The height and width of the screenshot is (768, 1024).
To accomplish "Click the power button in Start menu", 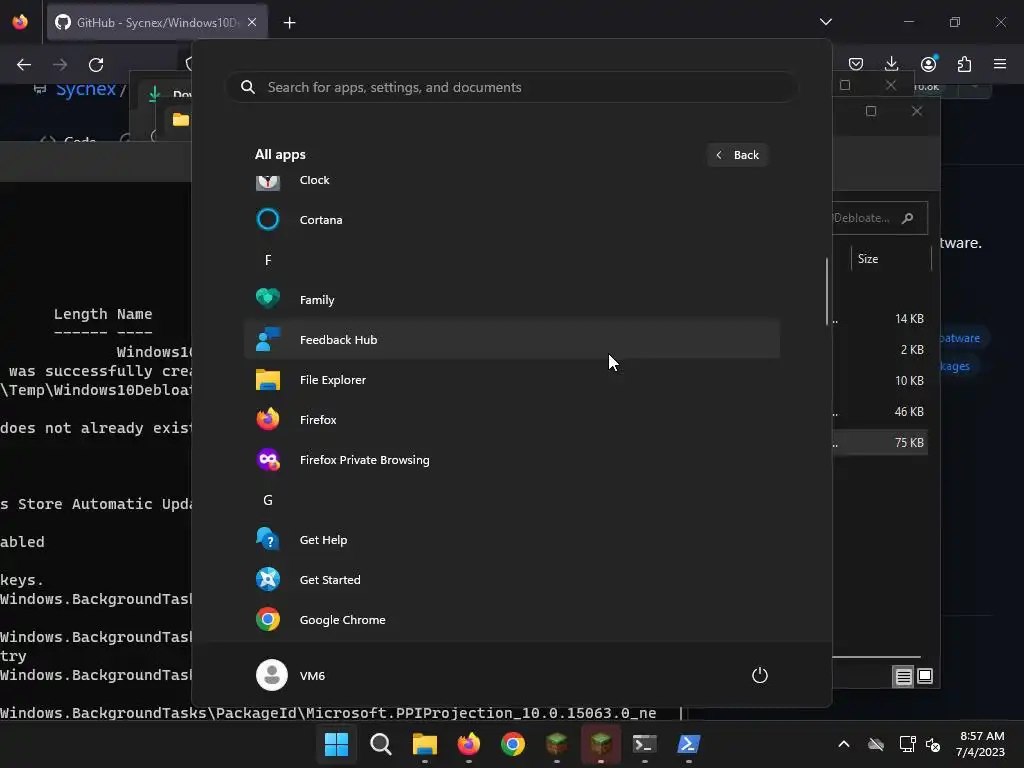I will 760,675.
